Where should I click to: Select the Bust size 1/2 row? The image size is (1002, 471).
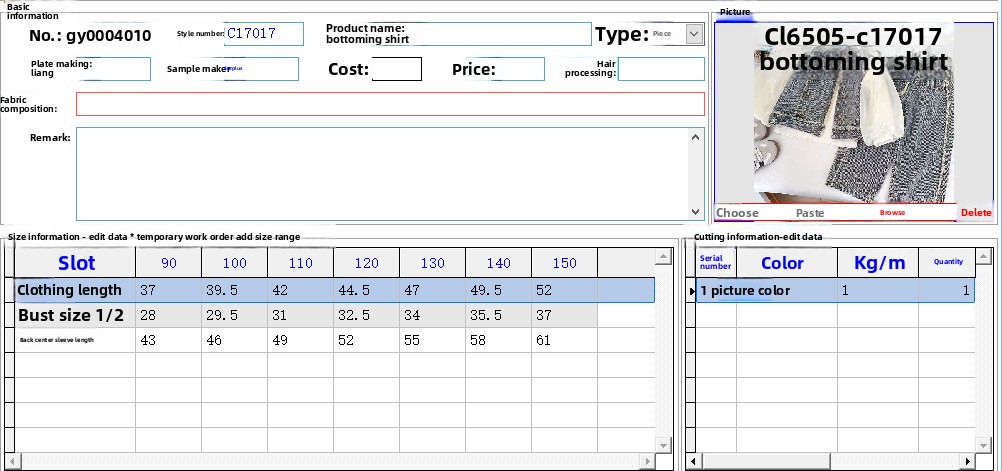[x=70, y=315]
